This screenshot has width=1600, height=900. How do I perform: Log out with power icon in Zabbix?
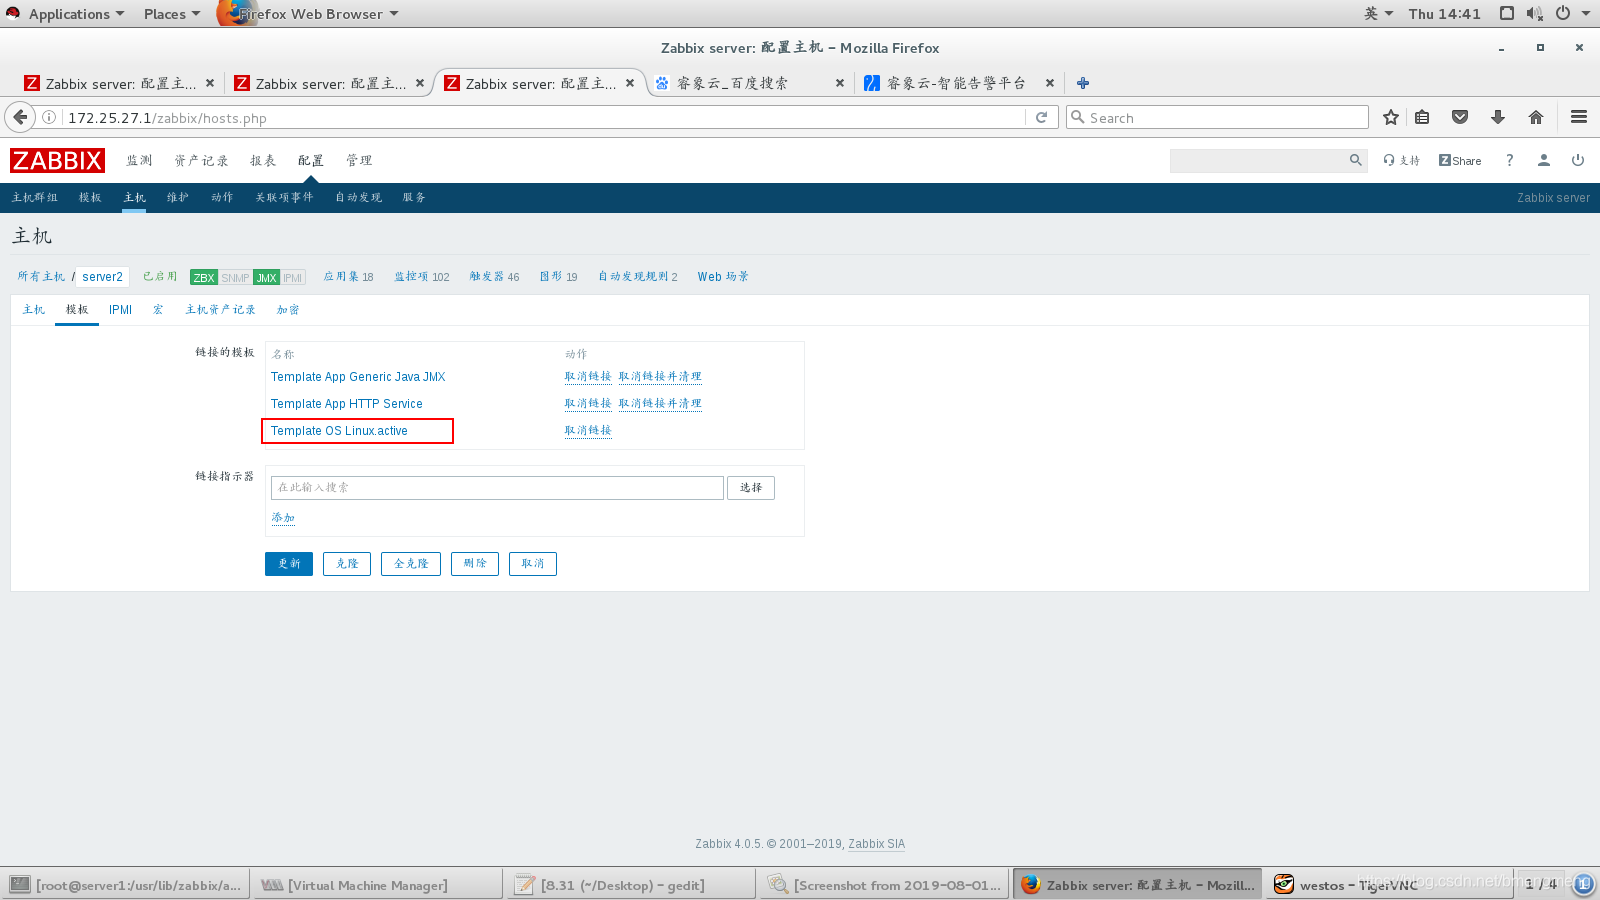[x=1578, y=160]
